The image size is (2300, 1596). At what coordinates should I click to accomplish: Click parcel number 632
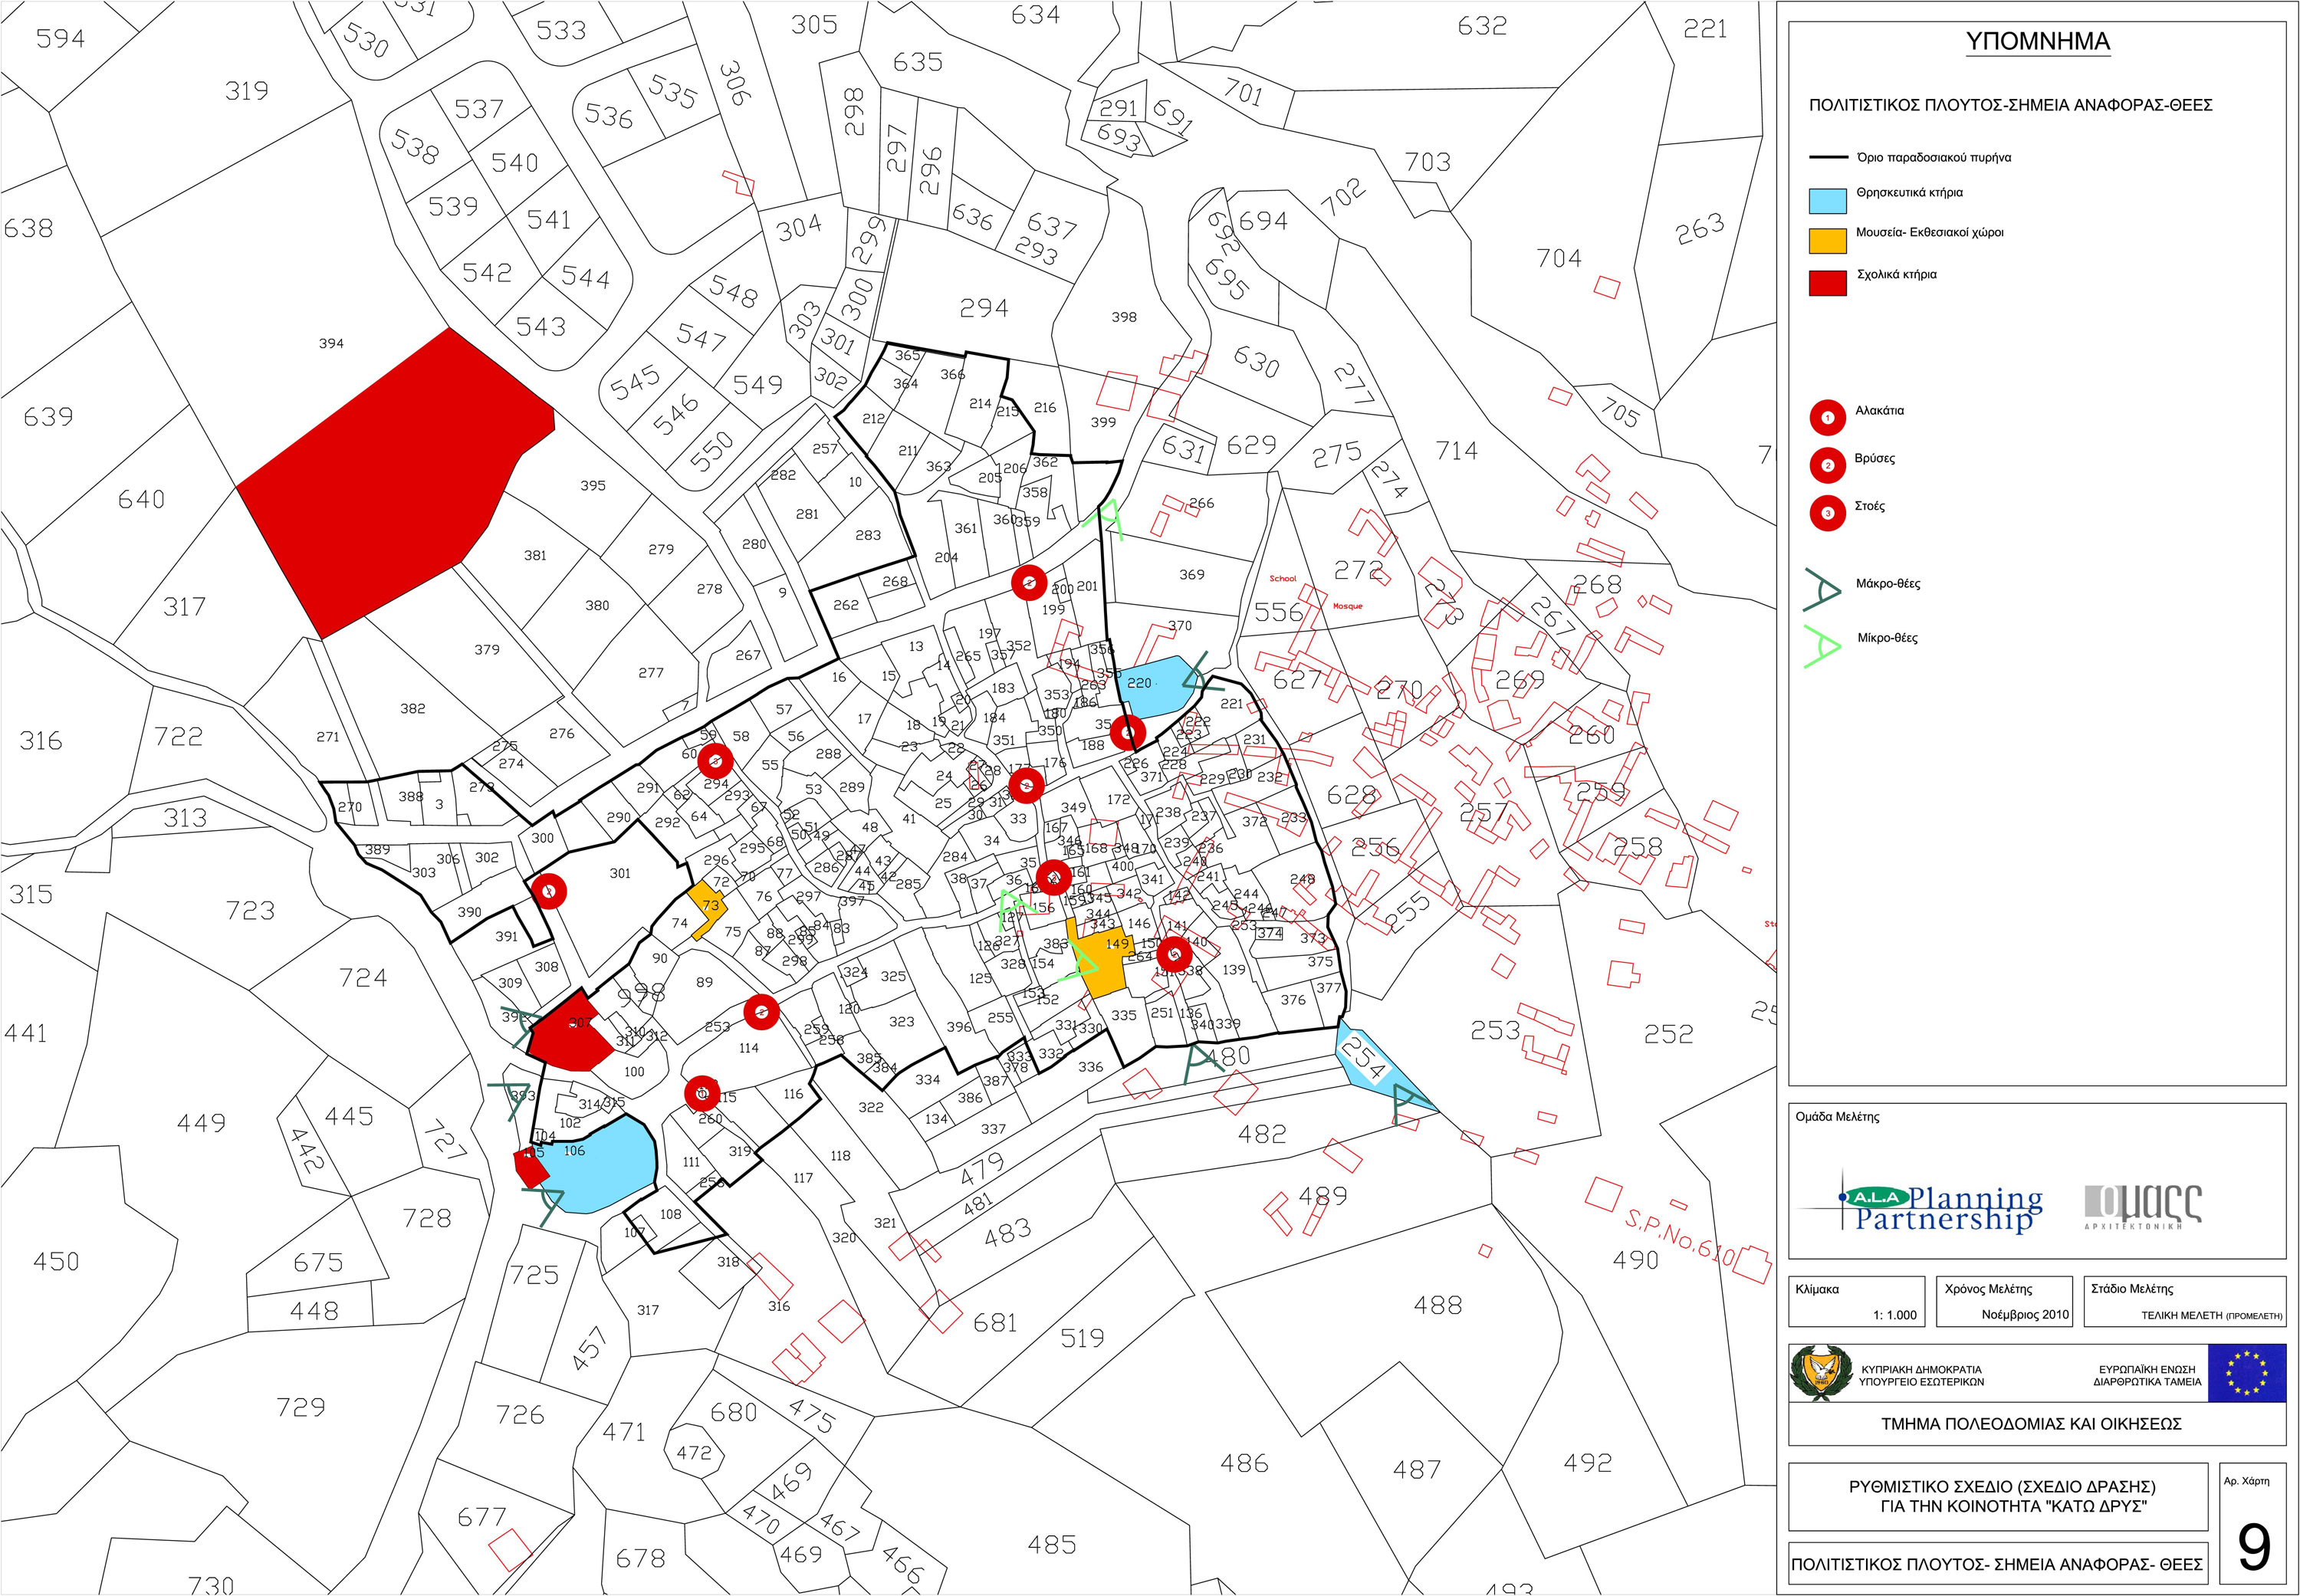tap(1482, 26)
